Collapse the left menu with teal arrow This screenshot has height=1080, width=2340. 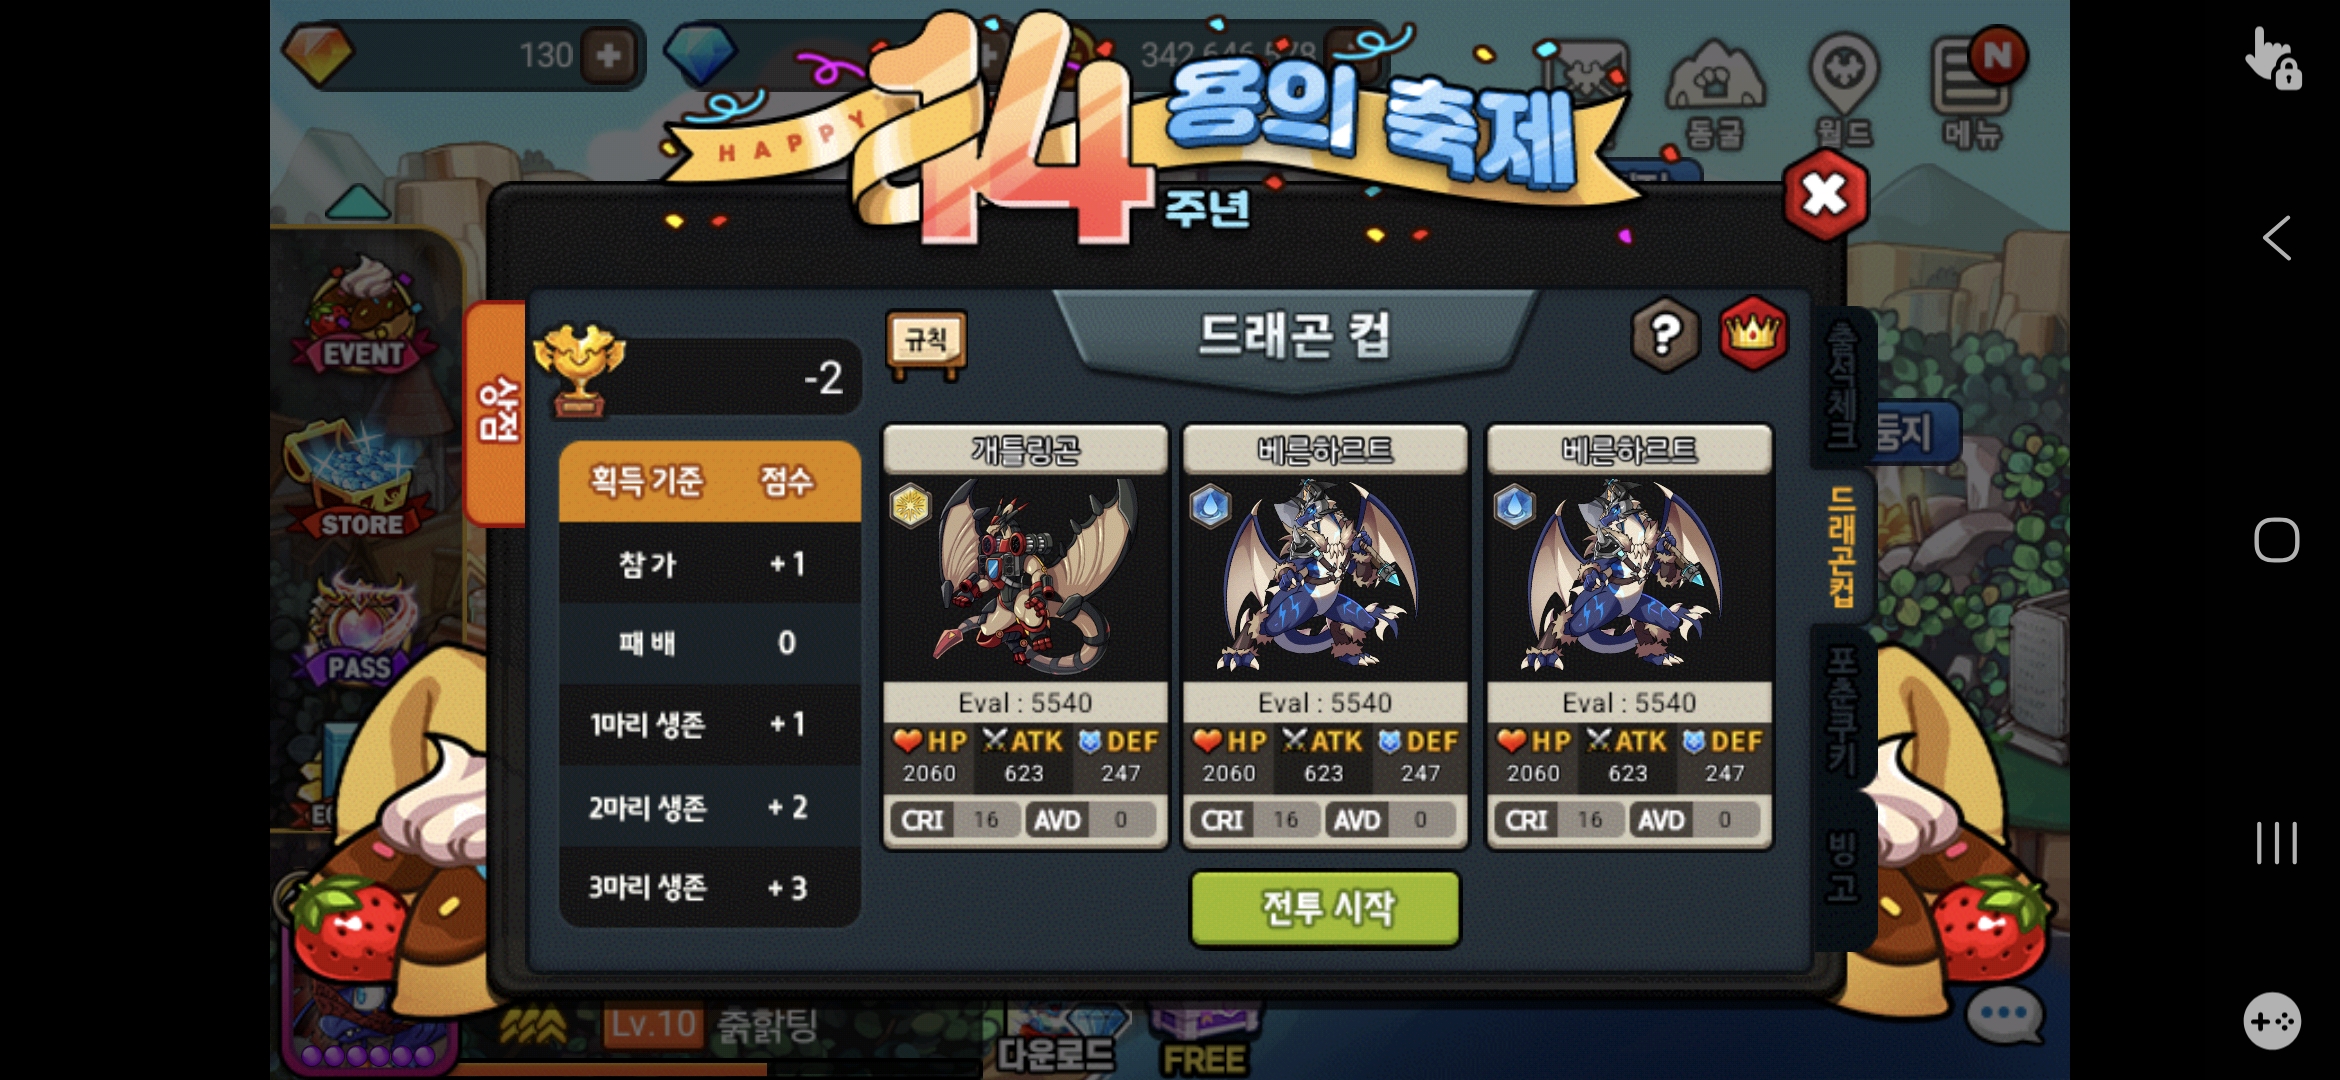coord(358,202)
